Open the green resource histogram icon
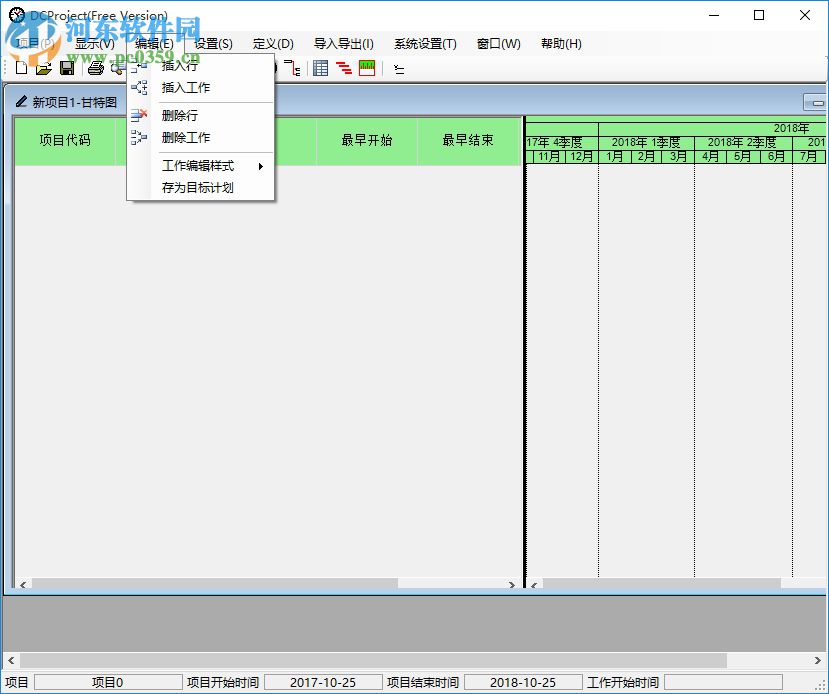829x694 pixels. (x=367, y=68)
